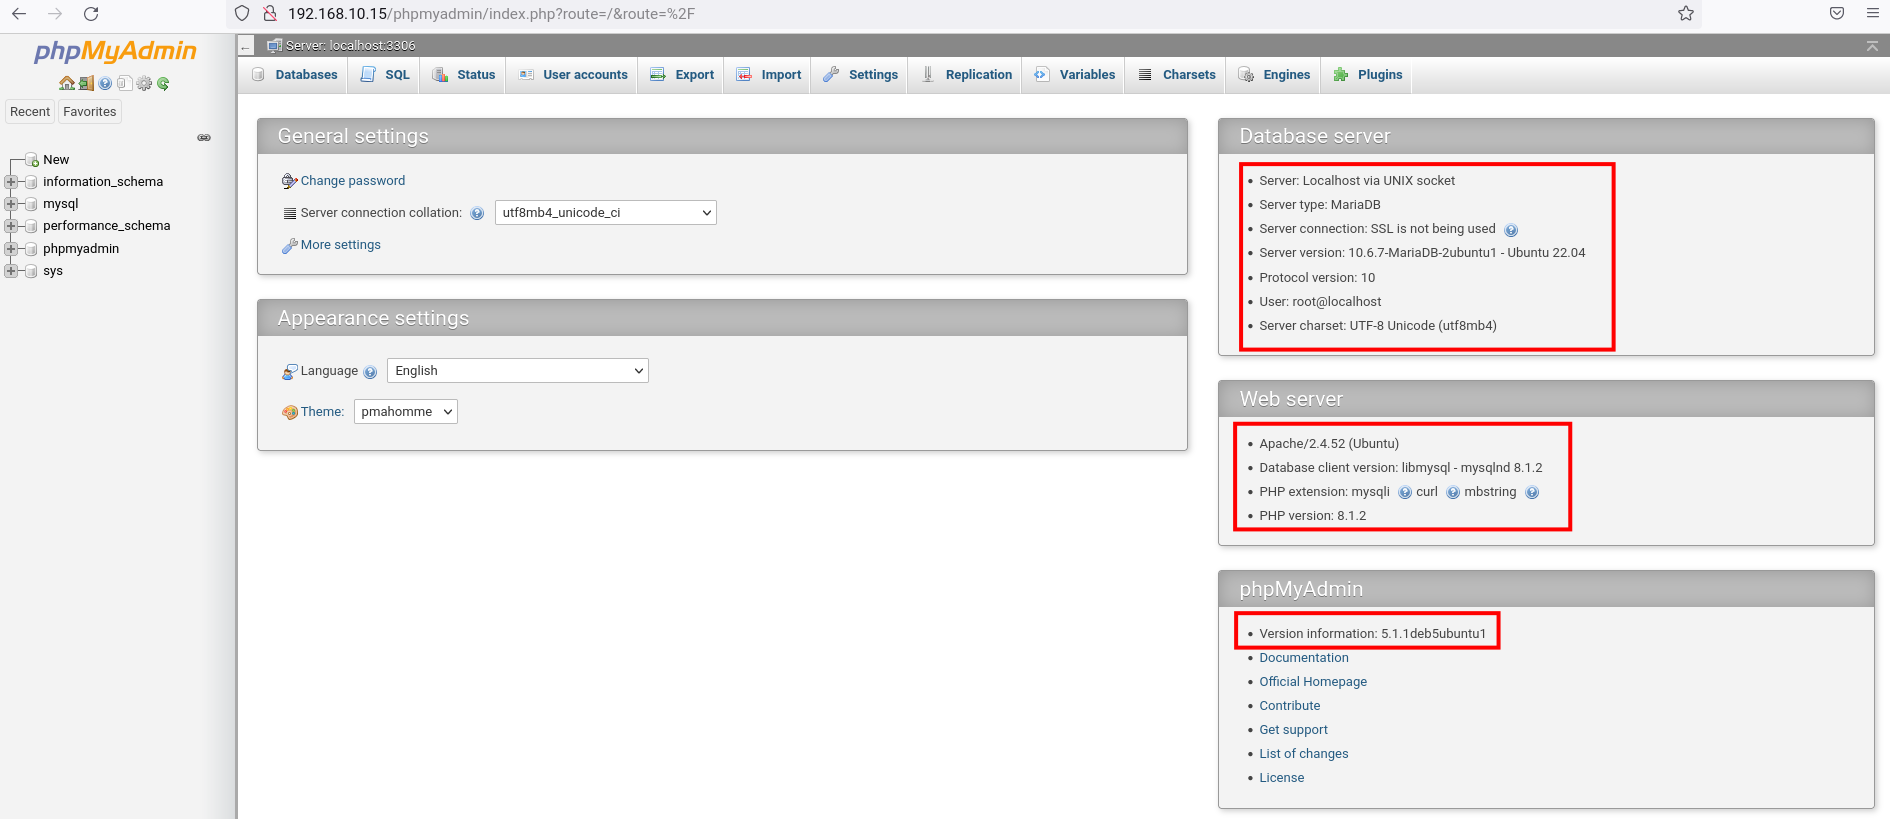The height and width of the screenshot is (819, 1890).
Task: Open the Language dropdown
Action: click(518, 371)
